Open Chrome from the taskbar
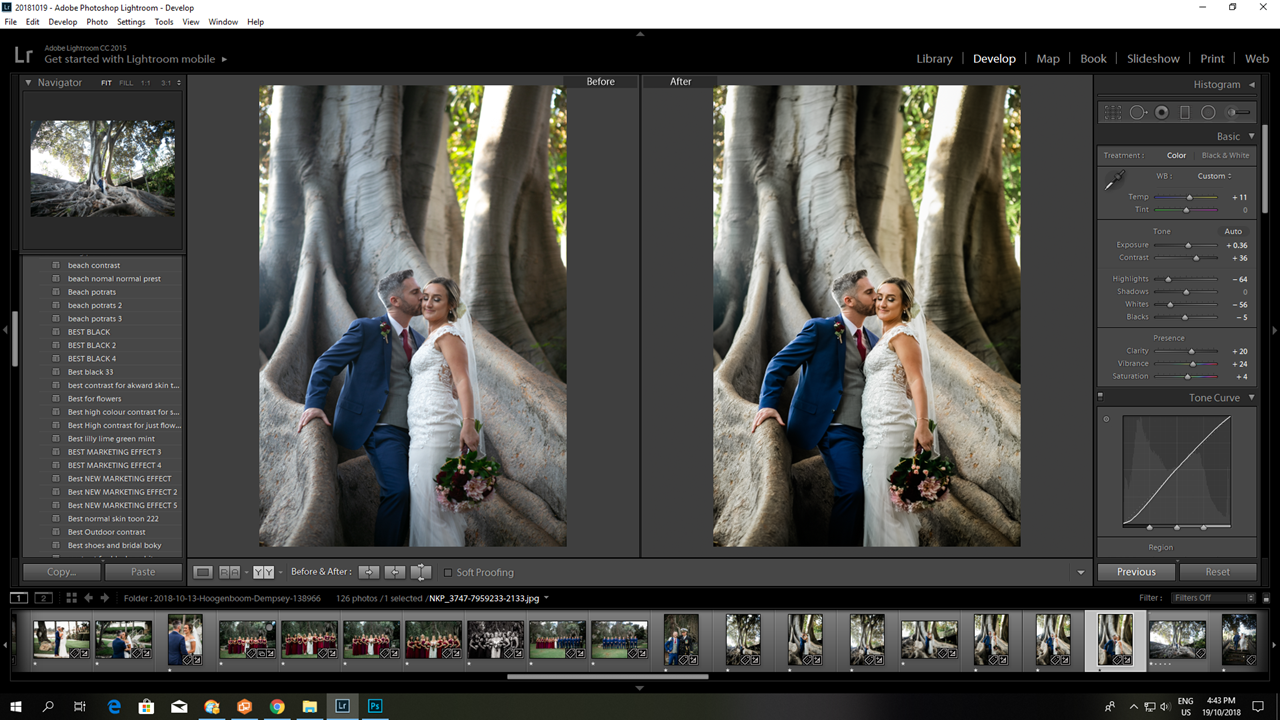The width and height of the screenshot is (1280, 720). pos(277,706)
